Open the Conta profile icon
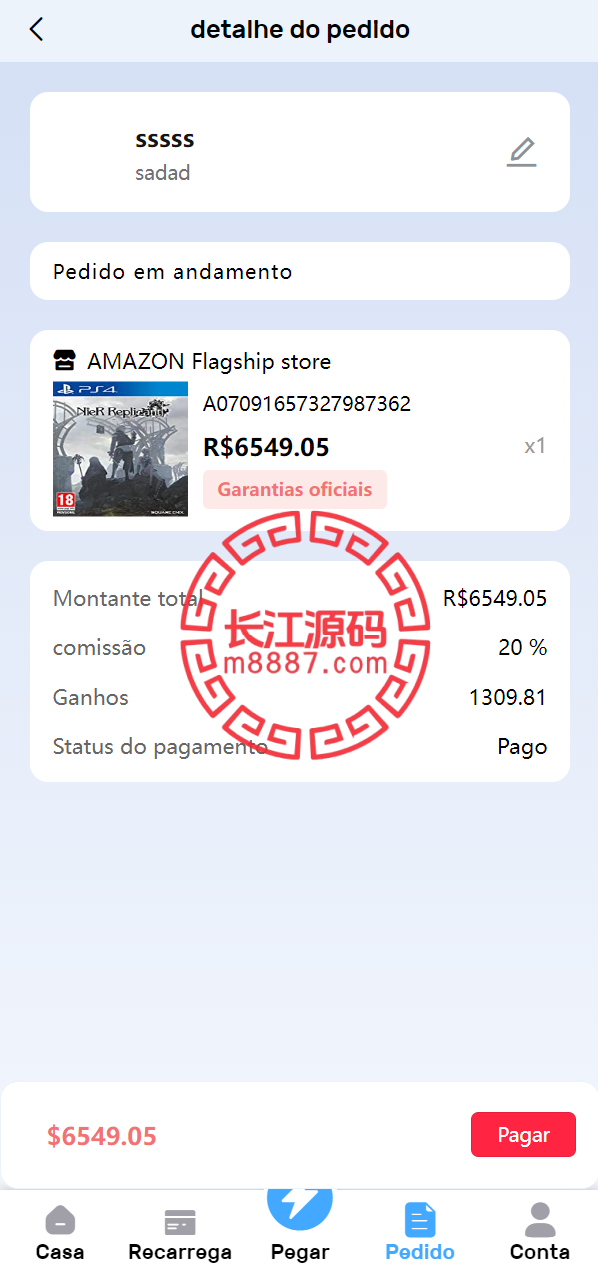598x1269 pixels. coord(540,1219)
